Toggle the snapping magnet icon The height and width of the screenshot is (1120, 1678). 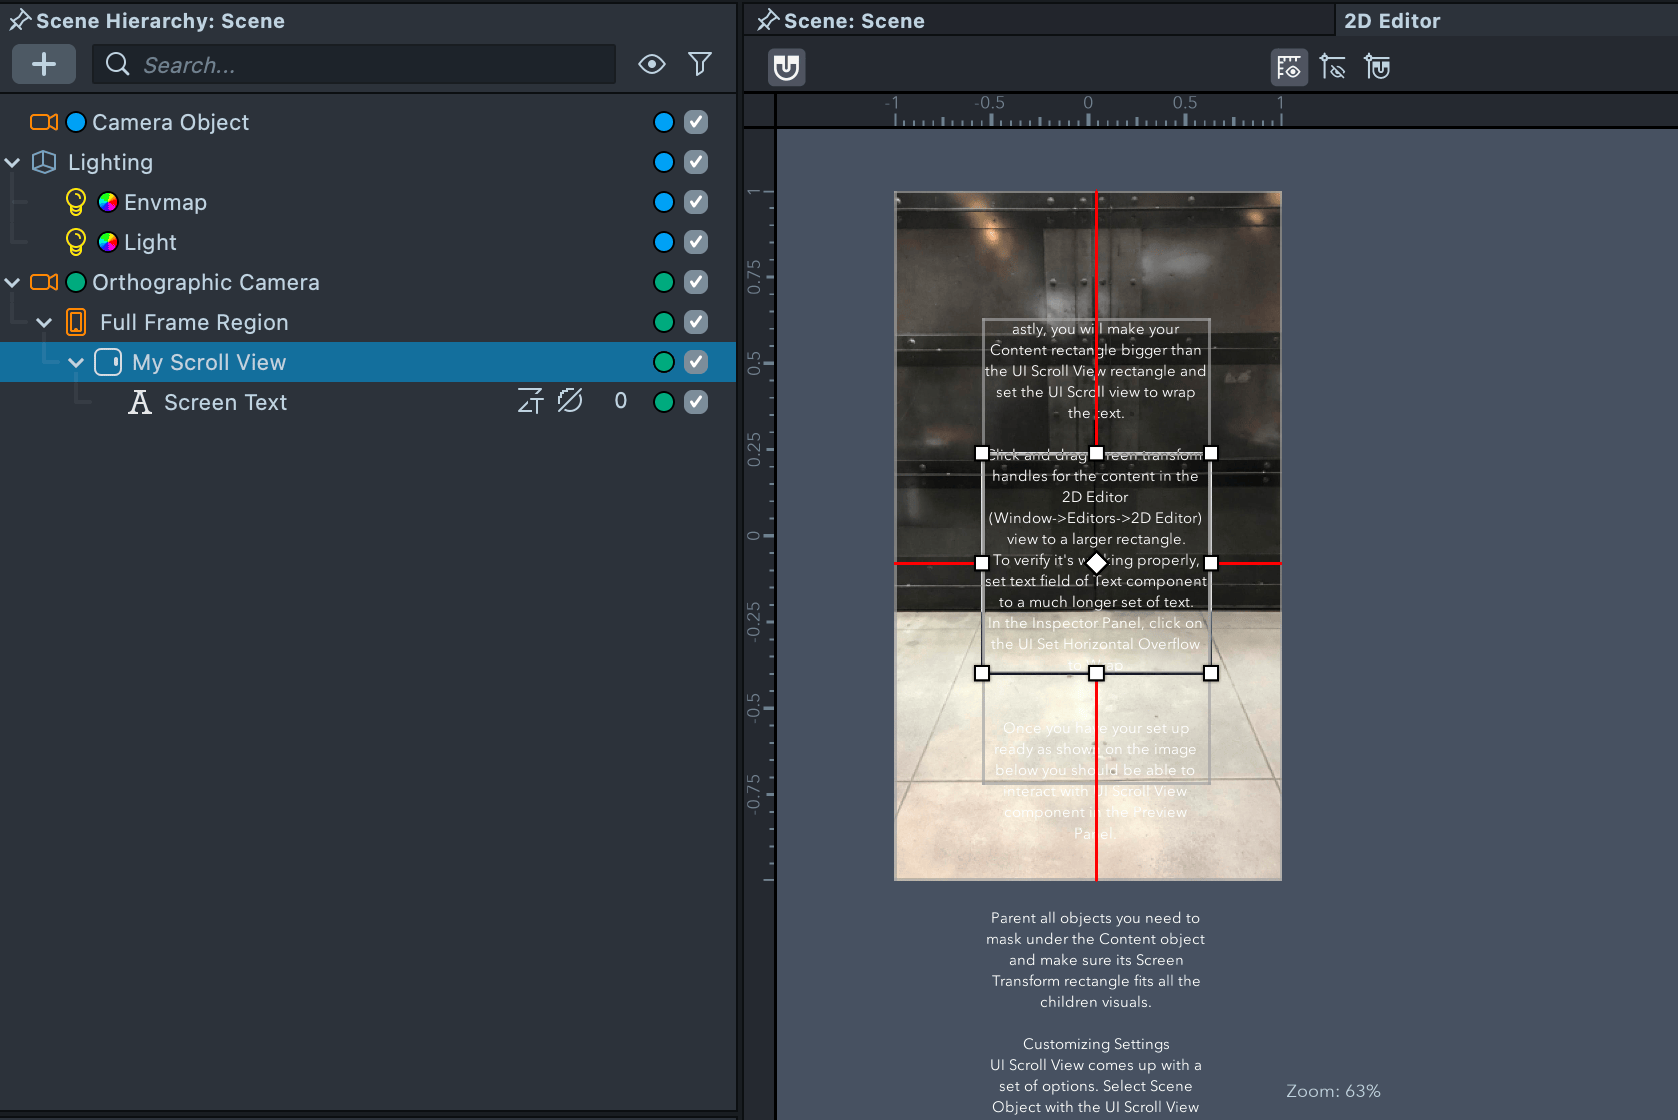pos(787,67)
